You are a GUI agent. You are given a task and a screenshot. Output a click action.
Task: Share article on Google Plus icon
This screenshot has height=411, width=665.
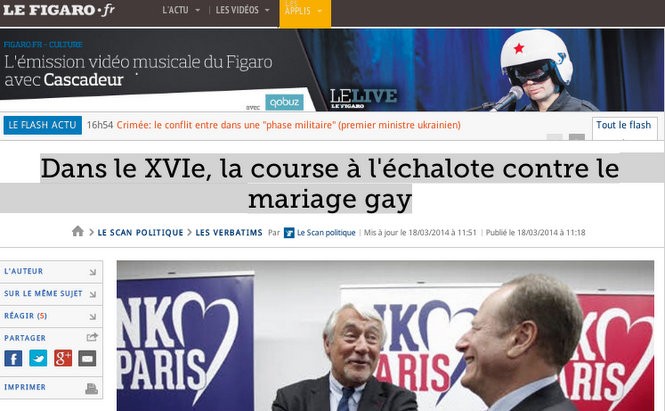pos(63,358)
